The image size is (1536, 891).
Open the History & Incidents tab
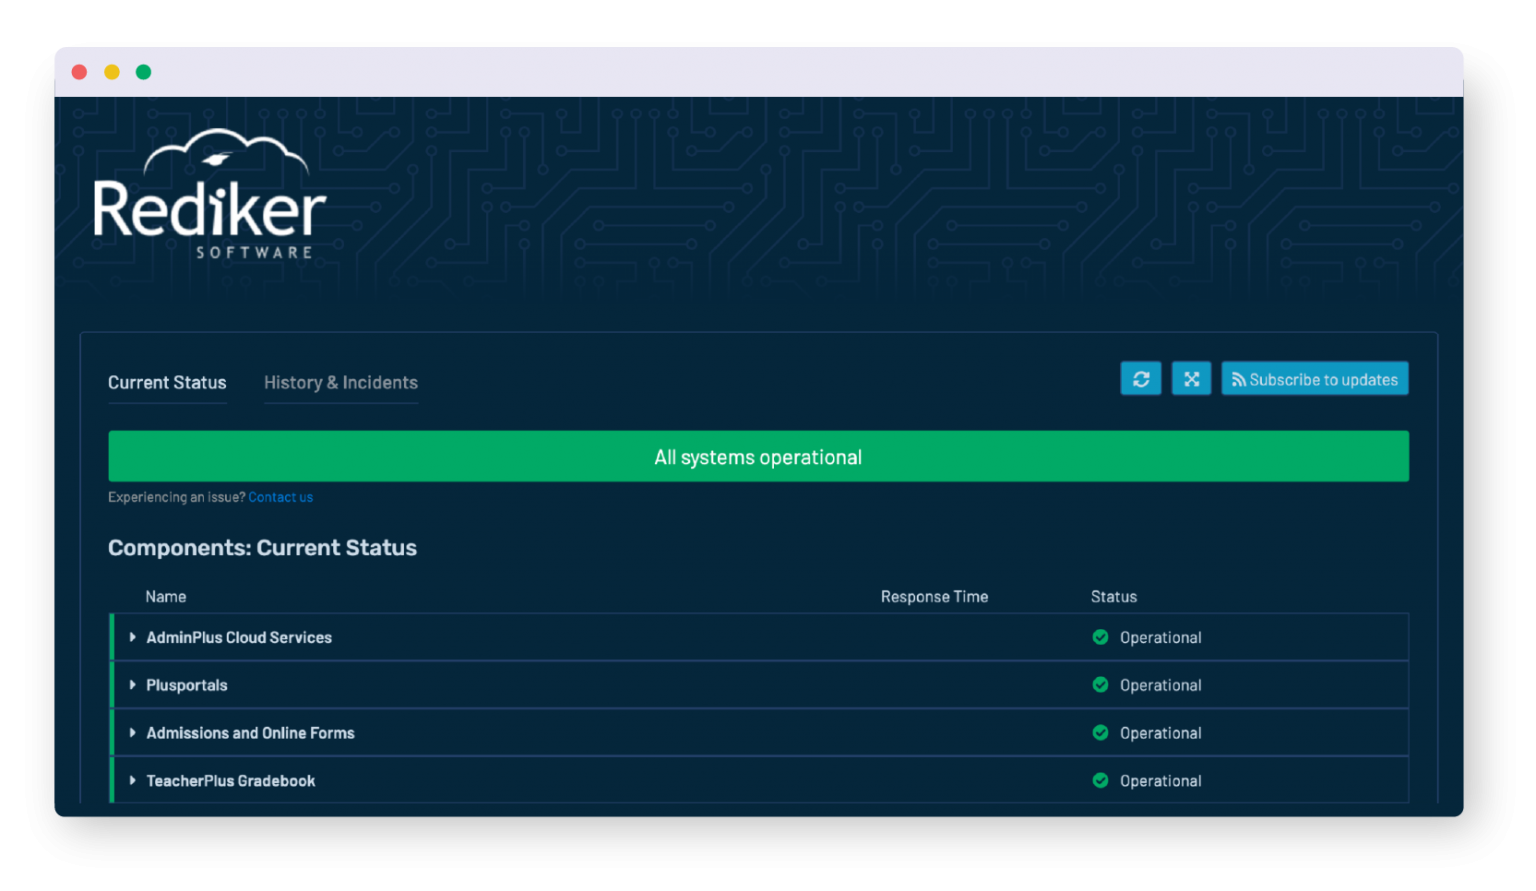340,383
